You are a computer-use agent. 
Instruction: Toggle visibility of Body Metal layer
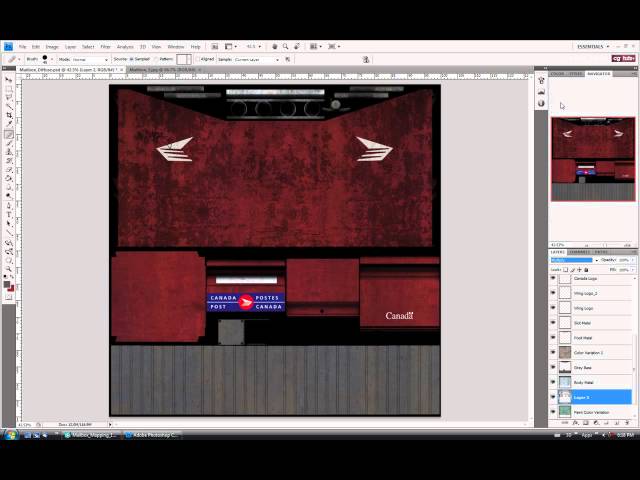click(x=553, y=382)
